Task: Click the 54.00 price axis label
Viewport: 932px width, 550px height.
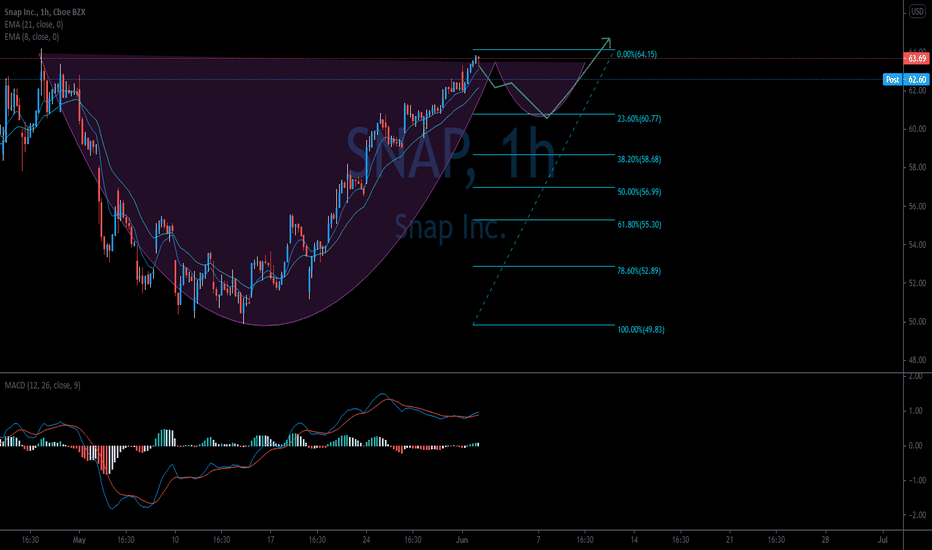Action: click(917, 244)
